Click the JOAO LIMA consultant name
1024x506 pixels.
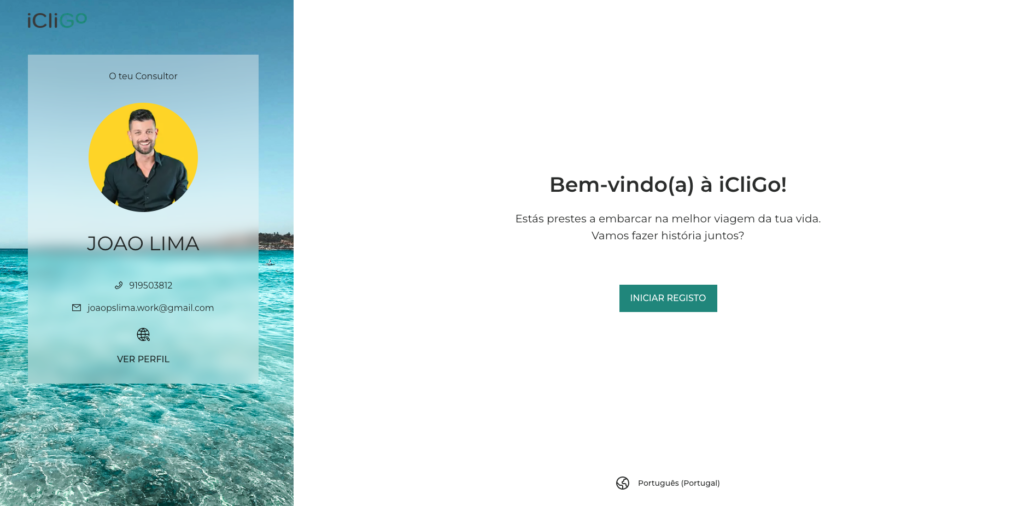143,244
